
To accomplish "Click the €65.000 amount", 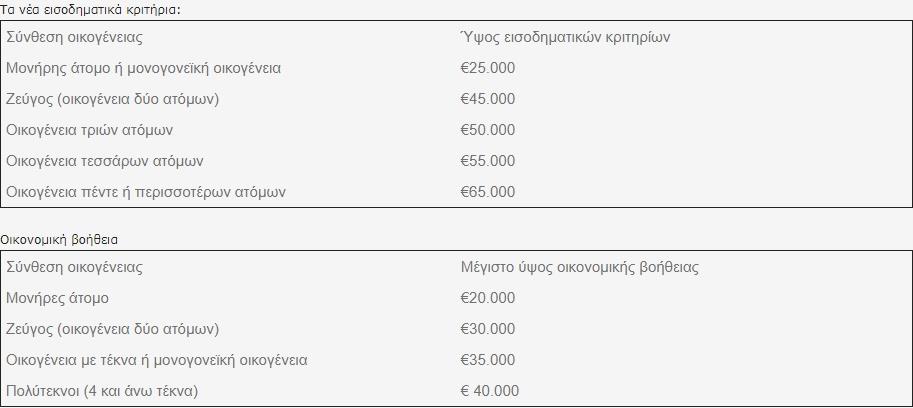I will [488, 192].
